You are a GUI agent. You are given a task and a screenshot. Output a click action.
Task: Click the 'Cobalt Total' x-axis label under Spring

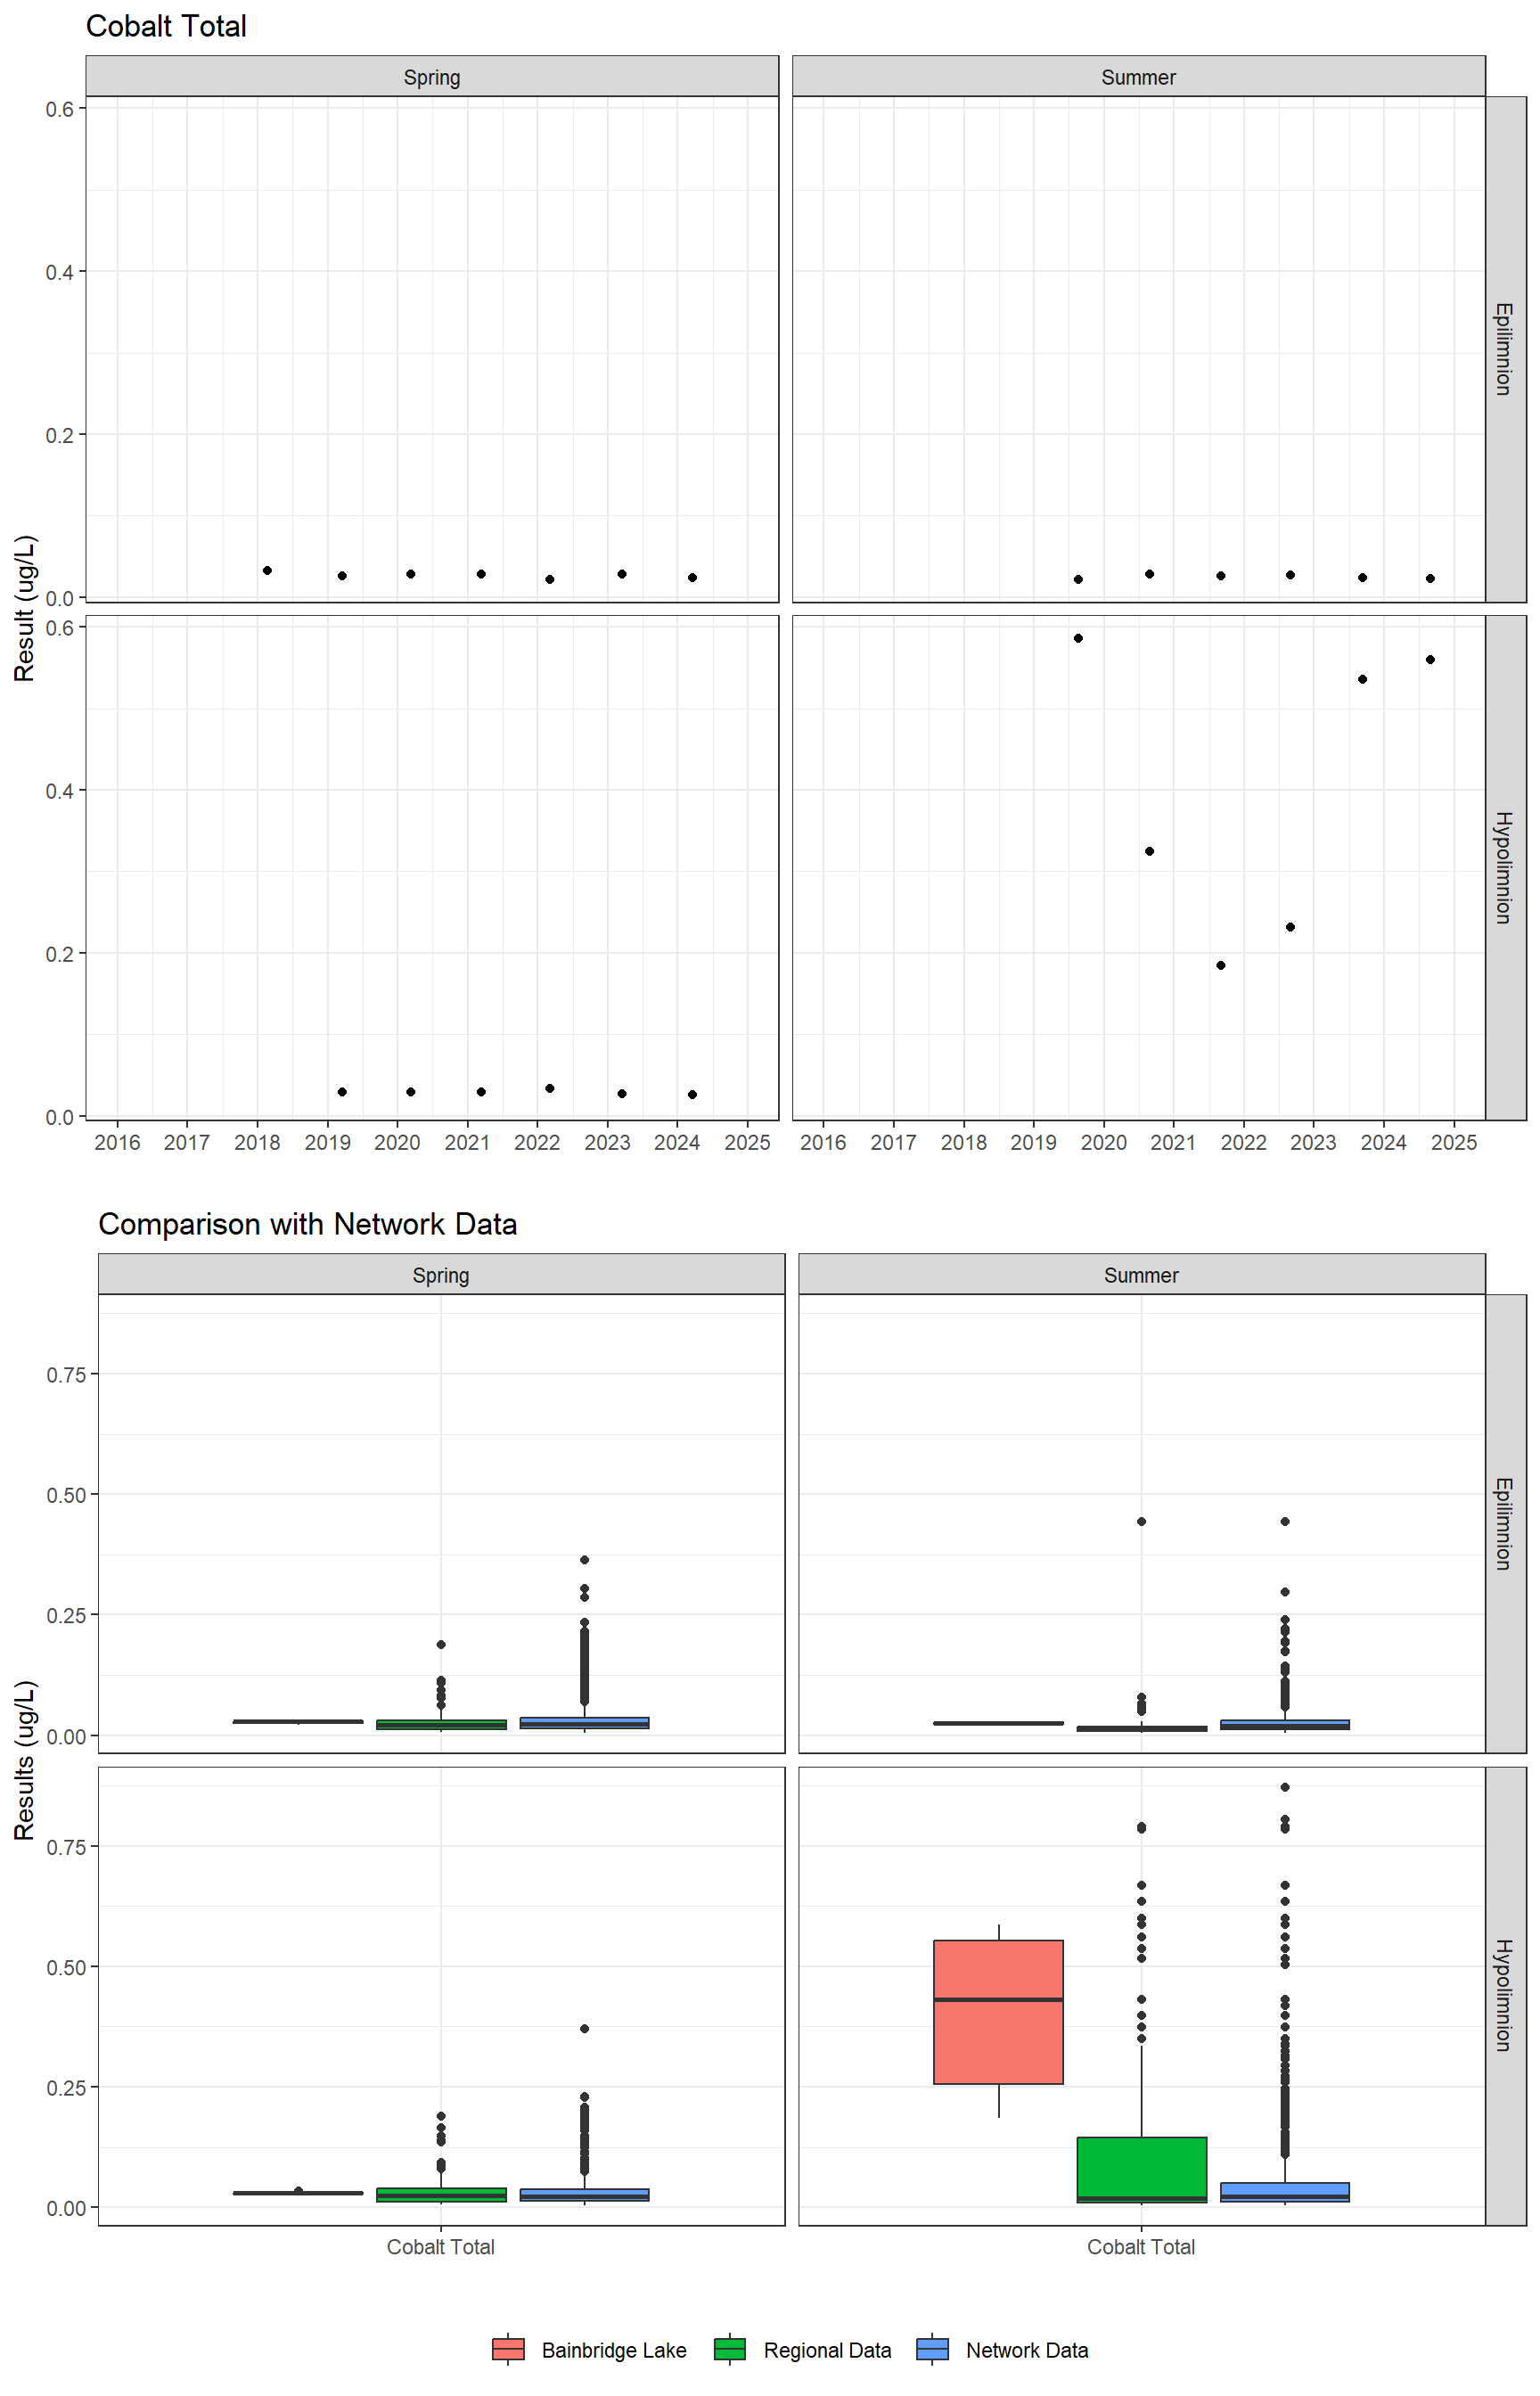pyautogui.click(x=441, y=2247)
